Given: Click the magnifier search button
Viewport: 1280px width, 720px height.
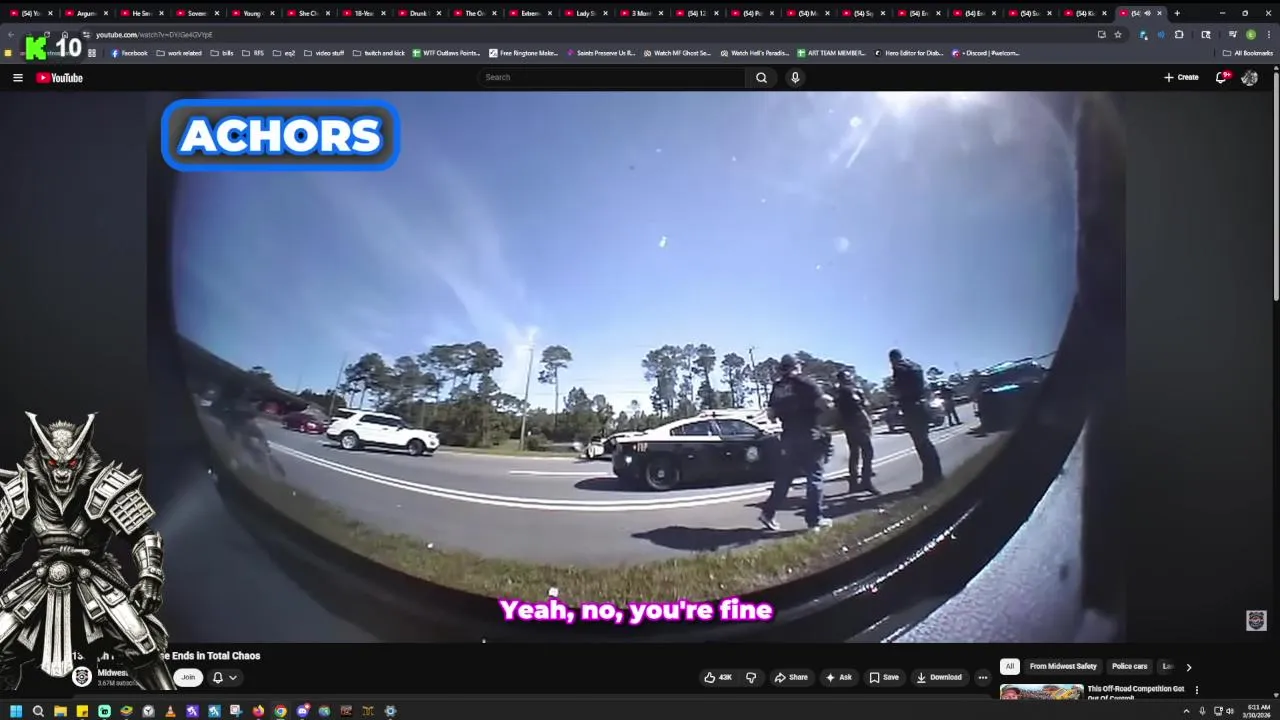Looking at the screenshot, I should click(761, 77).
